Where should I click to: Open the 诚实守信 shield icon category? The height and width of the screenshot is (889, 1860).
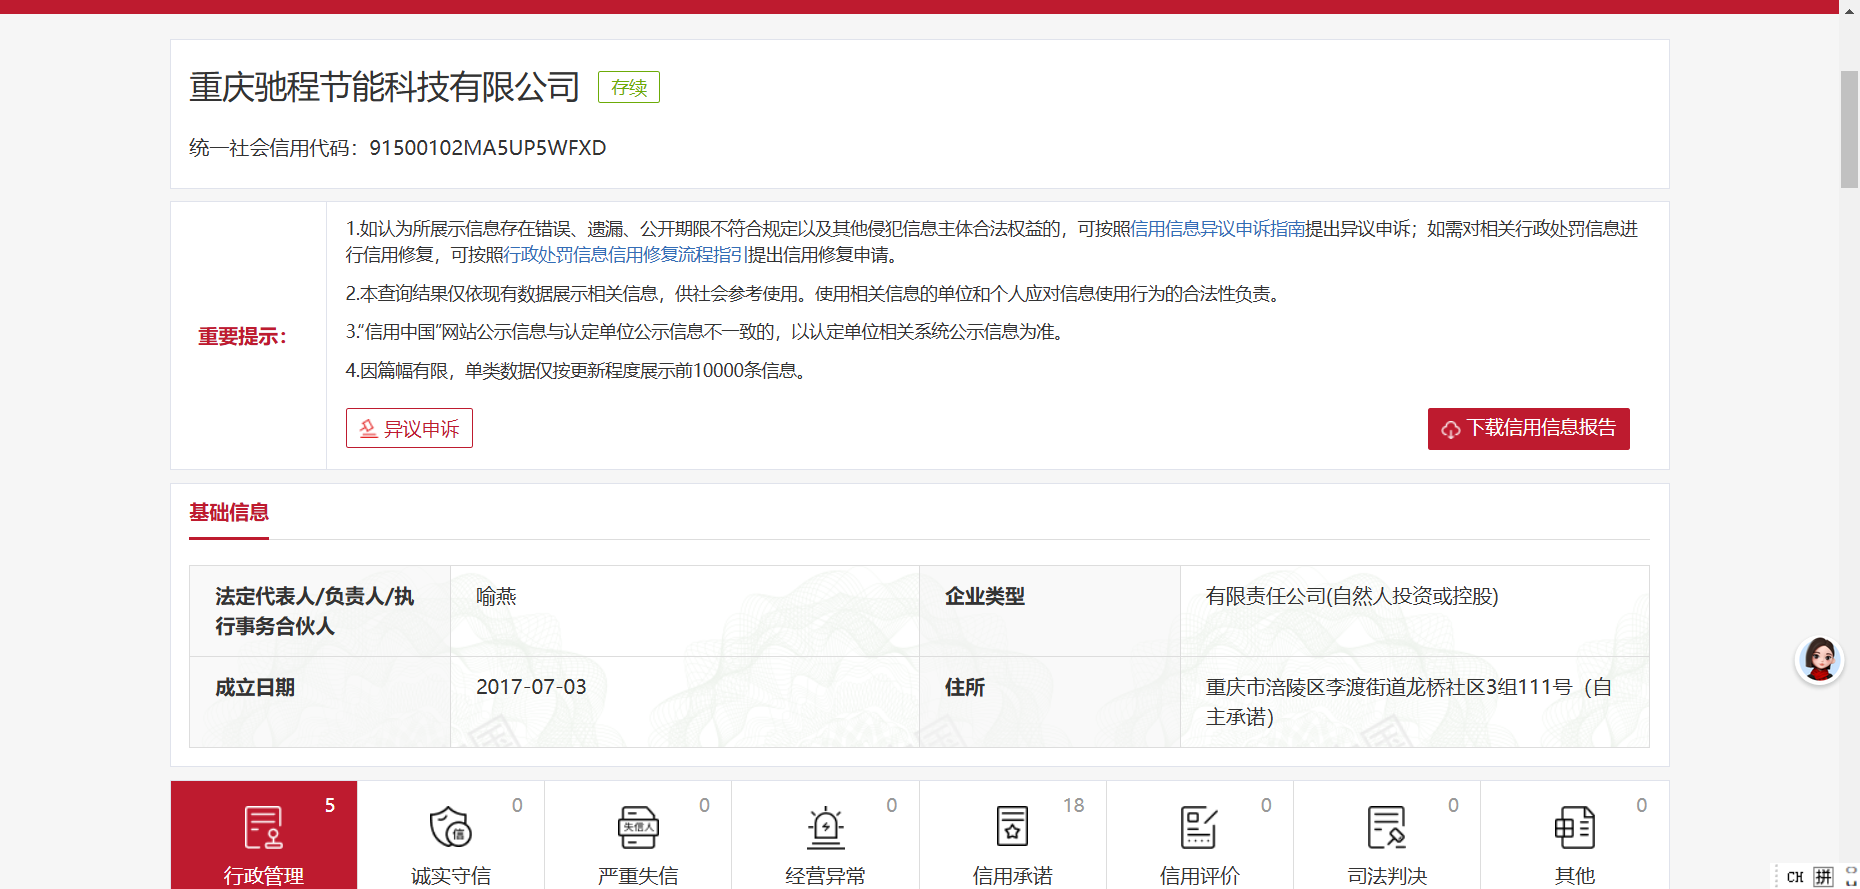tap(450, 828)
